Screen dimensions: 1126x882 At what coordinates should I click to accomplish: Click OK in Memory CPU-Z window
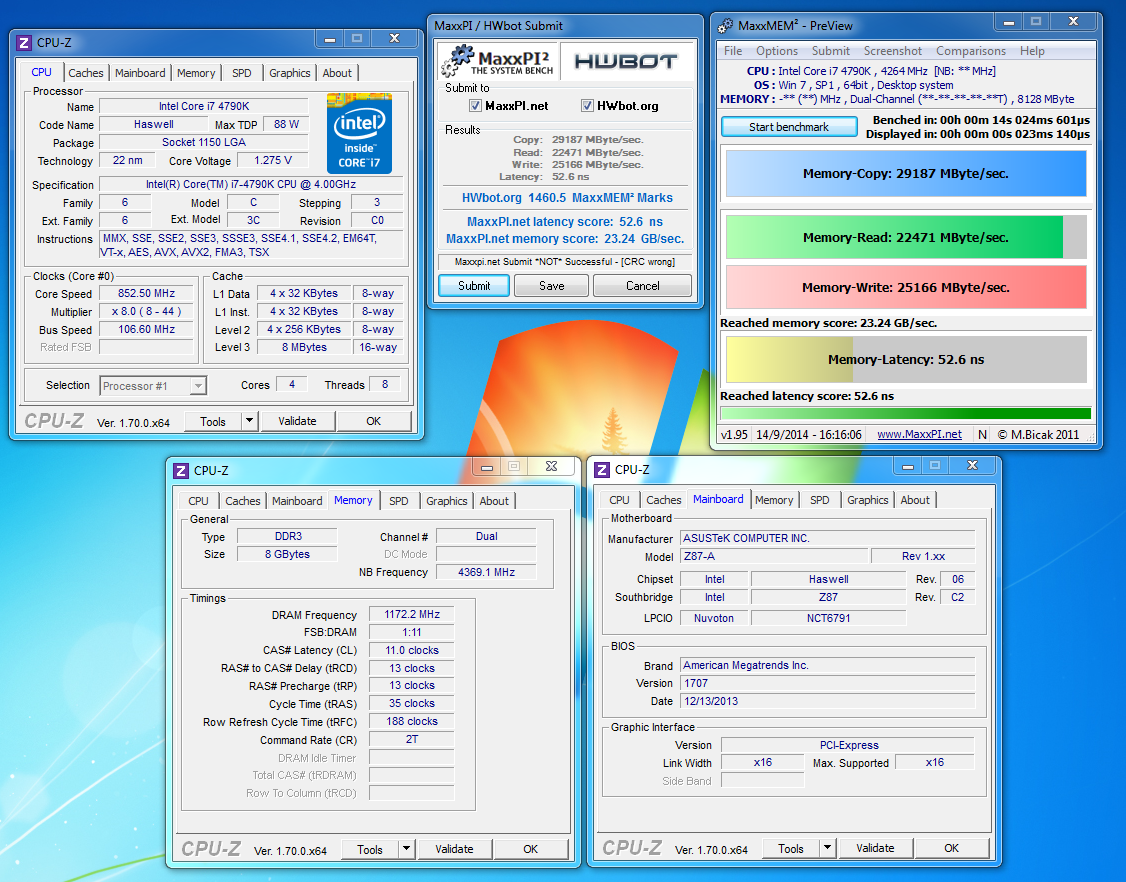tap(531, 849)
